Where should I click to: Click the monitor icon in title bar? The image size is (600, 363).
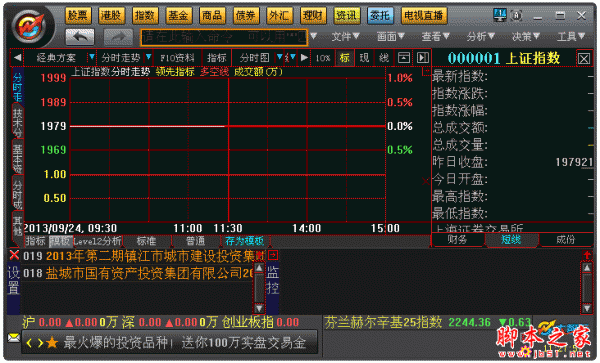point(500,15)
